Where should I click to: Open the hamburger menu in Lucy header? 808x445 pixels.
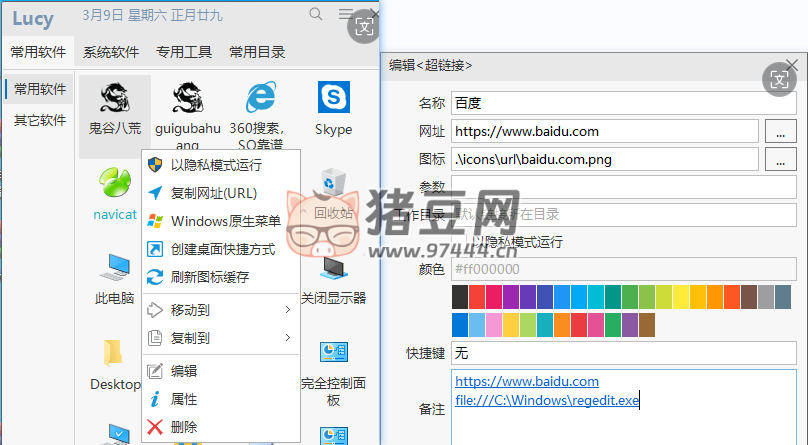tap(345, 14)
